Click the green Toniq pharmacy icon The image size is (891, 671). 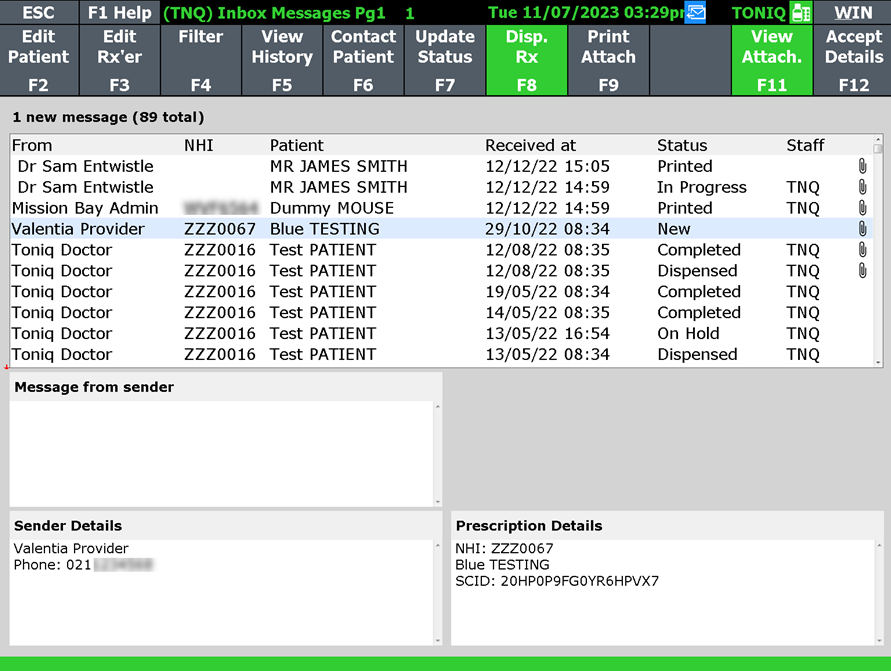click(800, 13)
